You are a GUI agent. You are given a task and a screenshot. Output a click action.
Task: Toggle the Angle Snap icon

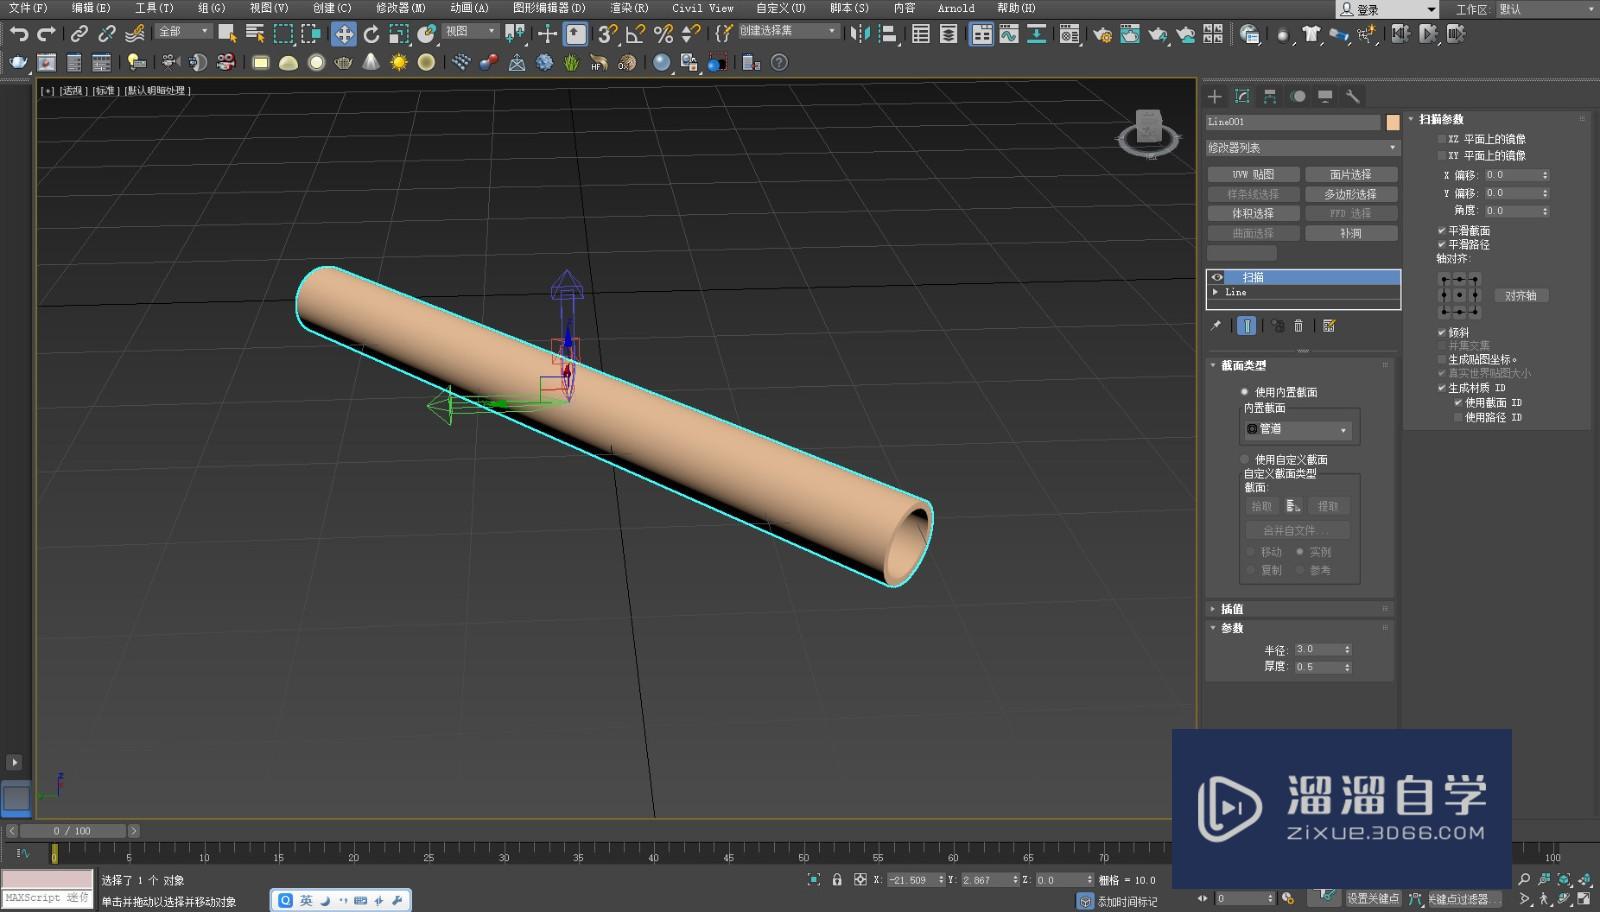tap(635, 34)
